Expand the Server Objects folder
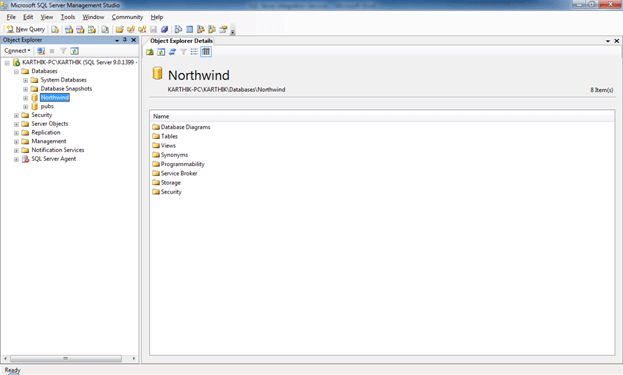This screenshot has height=375, width=623. tap(16, 124)
